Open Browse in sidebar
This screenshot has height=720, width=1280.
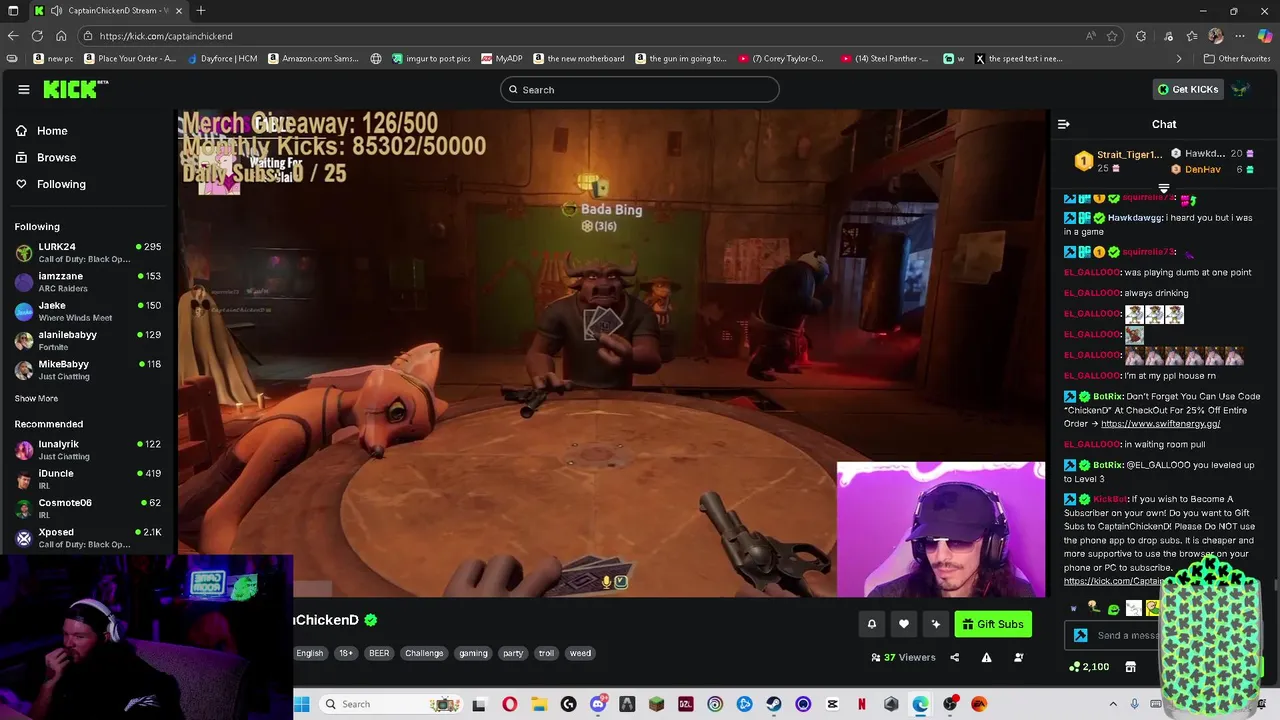(56, 158)
